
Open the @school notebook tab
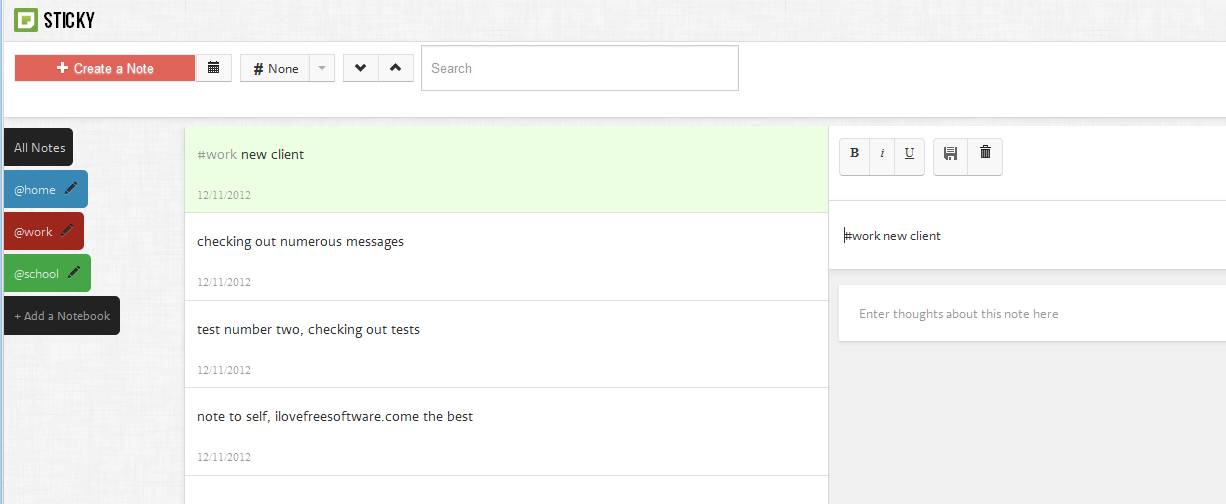(37, 274)
